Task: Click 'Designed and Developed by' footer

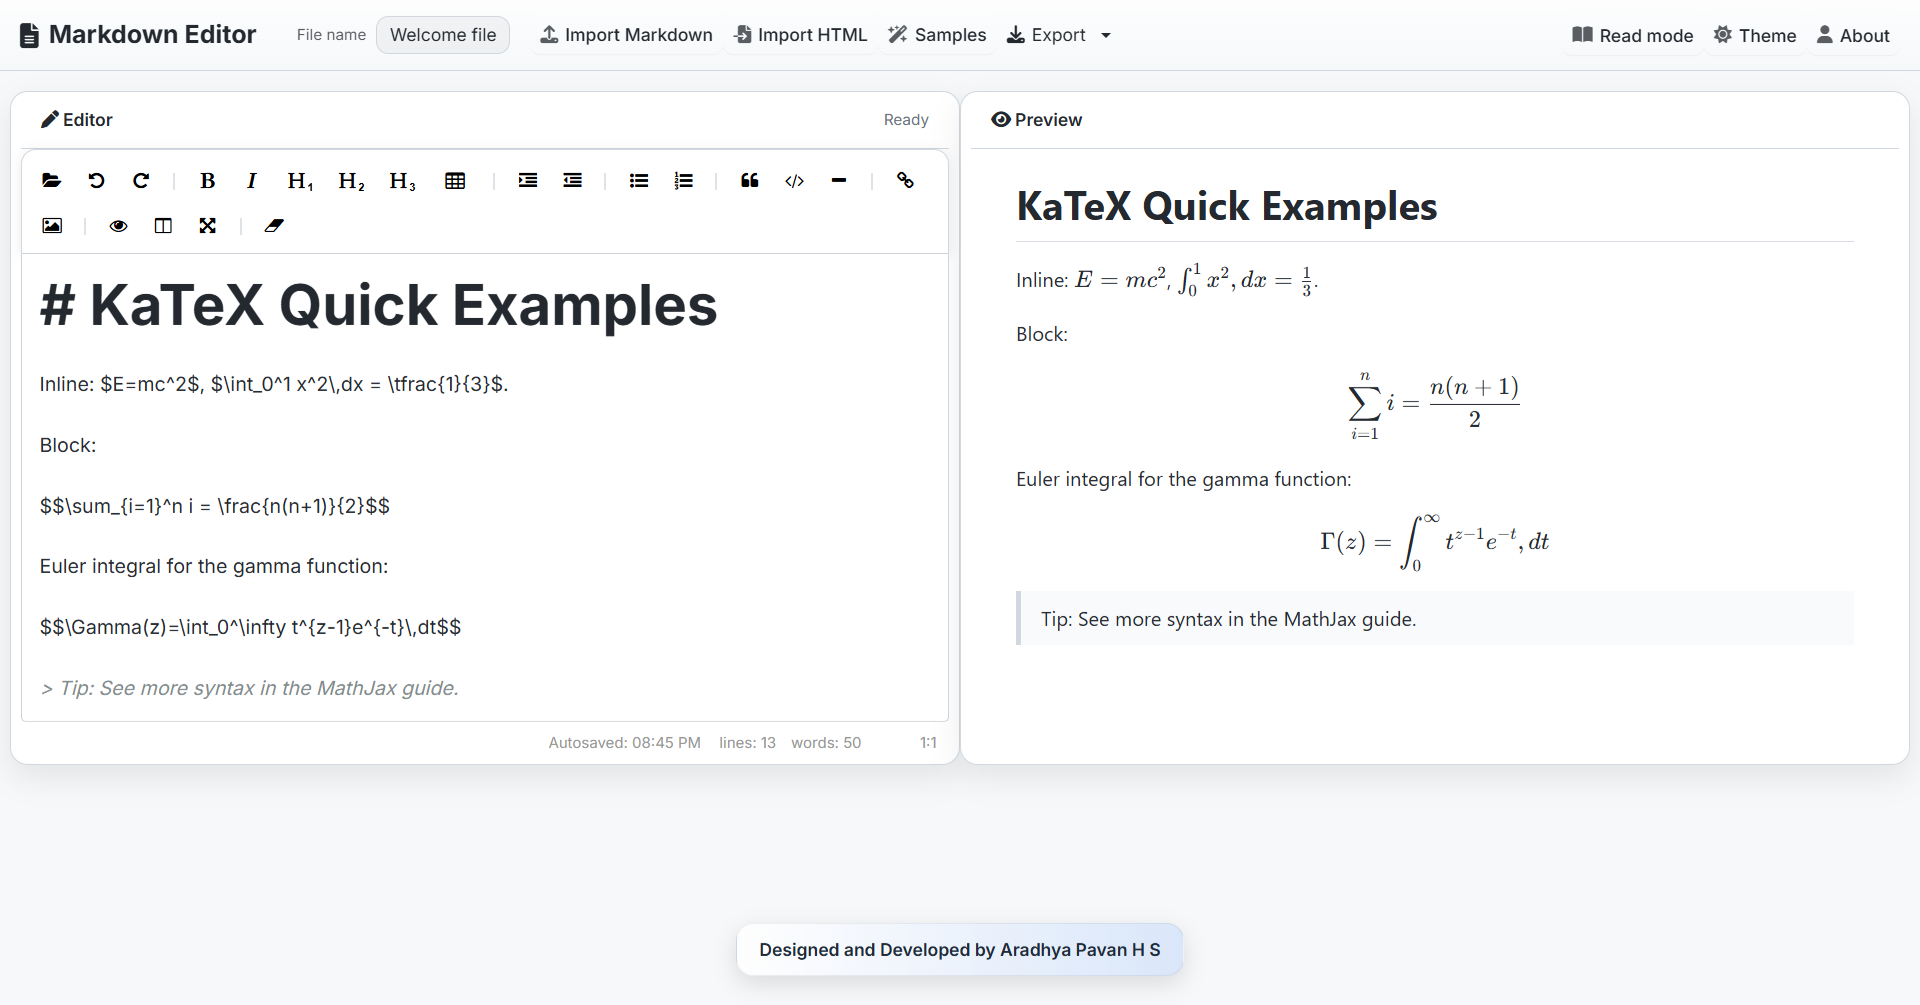Action: [960, 950]
